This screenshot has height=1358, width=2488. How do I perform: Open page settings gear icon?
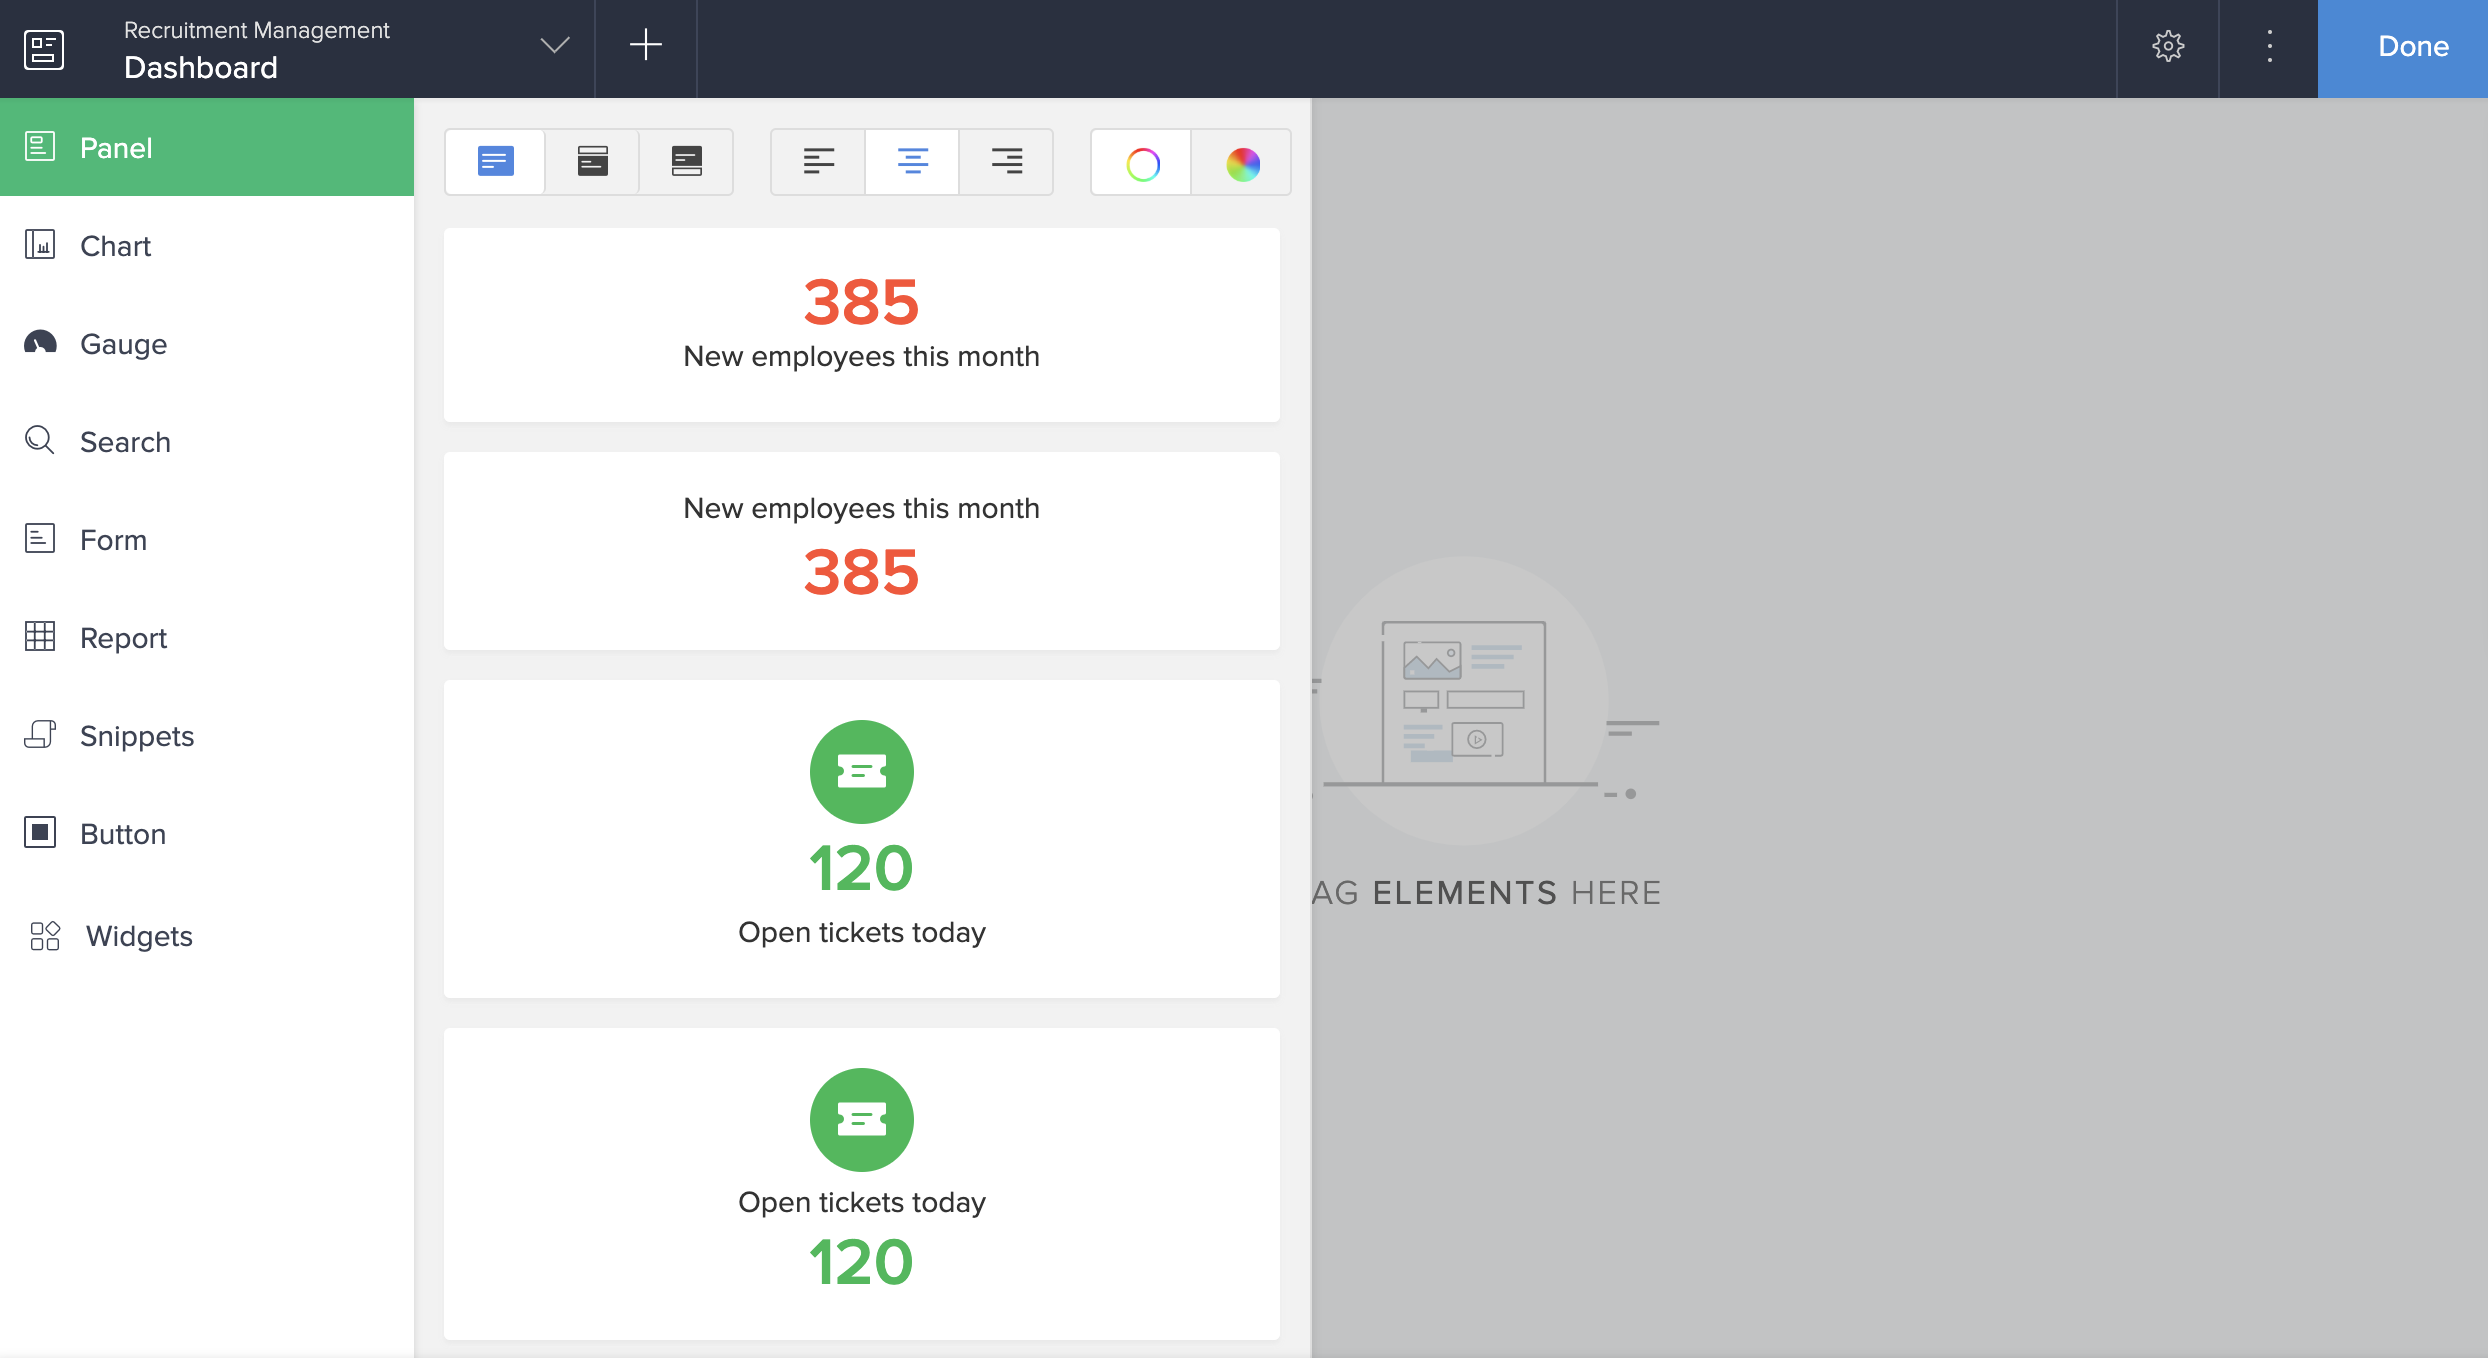(x=2167, y=47)
